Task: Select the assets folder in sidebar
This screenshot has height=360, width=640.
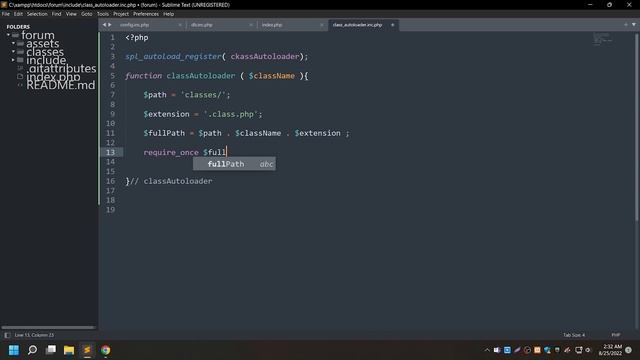Action: coord(42,43)
